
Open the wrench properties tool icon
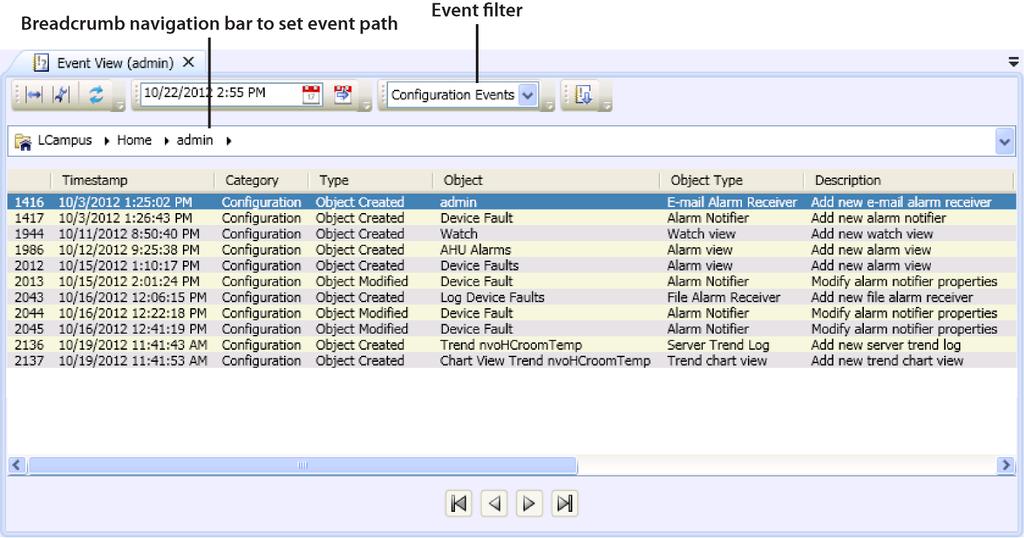(61, 95)
